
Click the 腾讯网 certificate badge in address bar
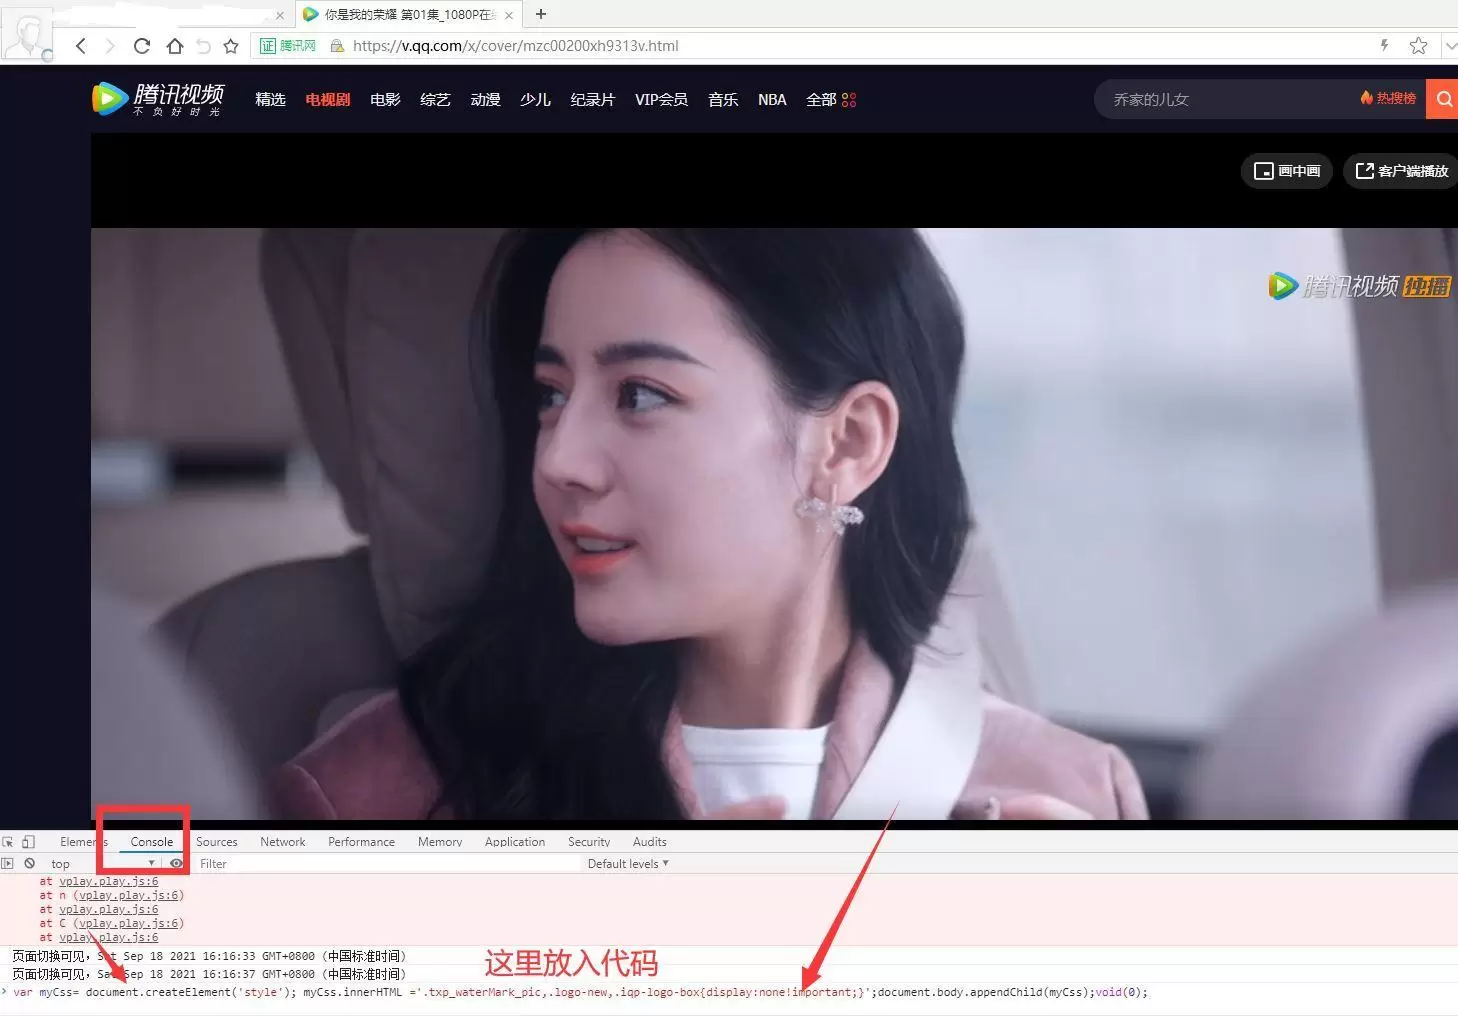[x=288, y=46]
